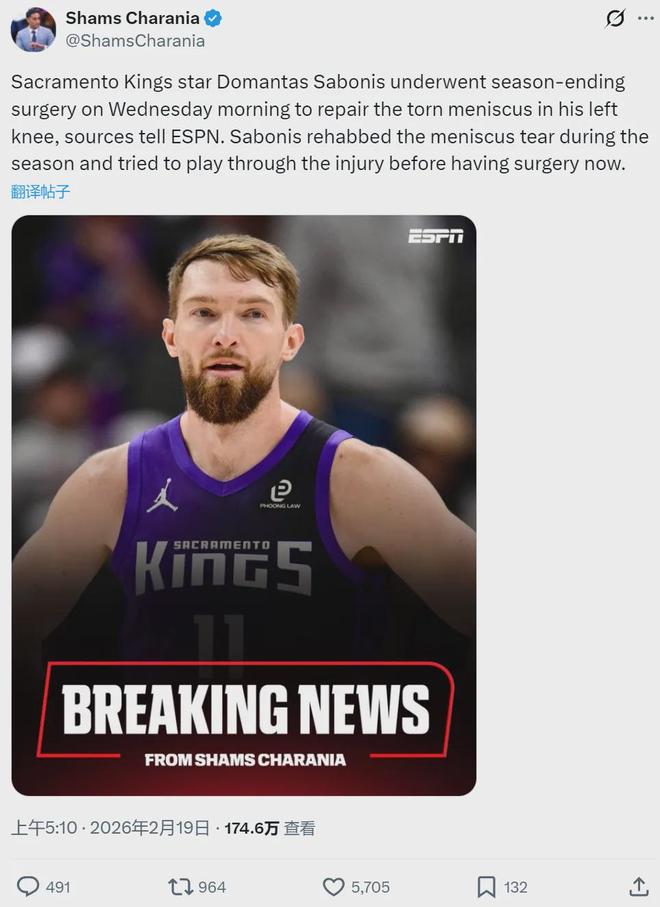Click the blue verified badge
This screenshot has height=907, width=660.
click(x=213, y=19)
